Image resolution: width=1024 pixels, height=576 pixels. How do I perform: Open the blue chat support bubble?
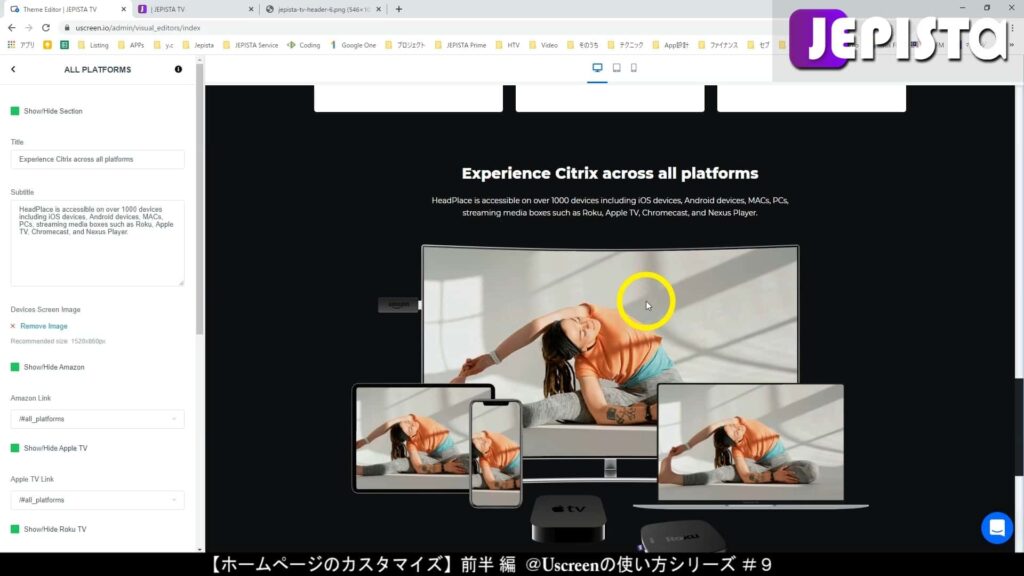pos(997,528)
